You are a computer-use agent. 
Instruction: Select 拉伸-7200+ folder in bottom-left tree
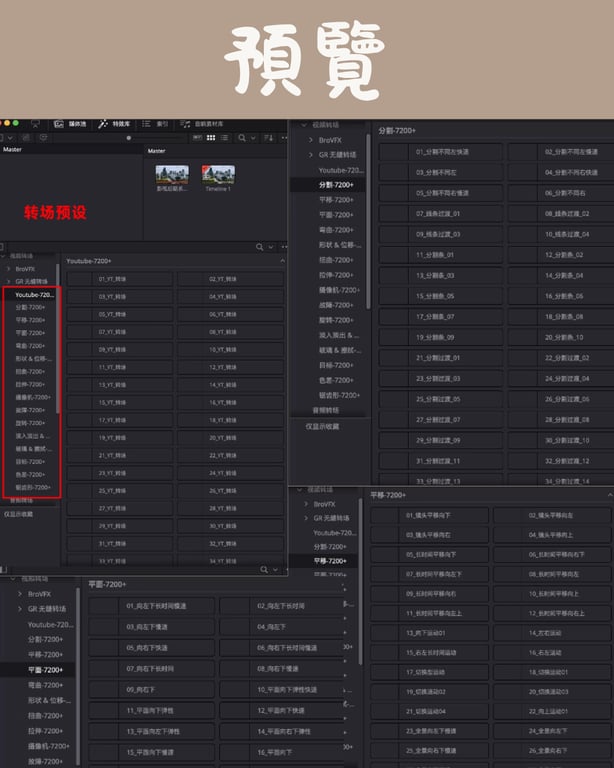[x=45, y=731]
